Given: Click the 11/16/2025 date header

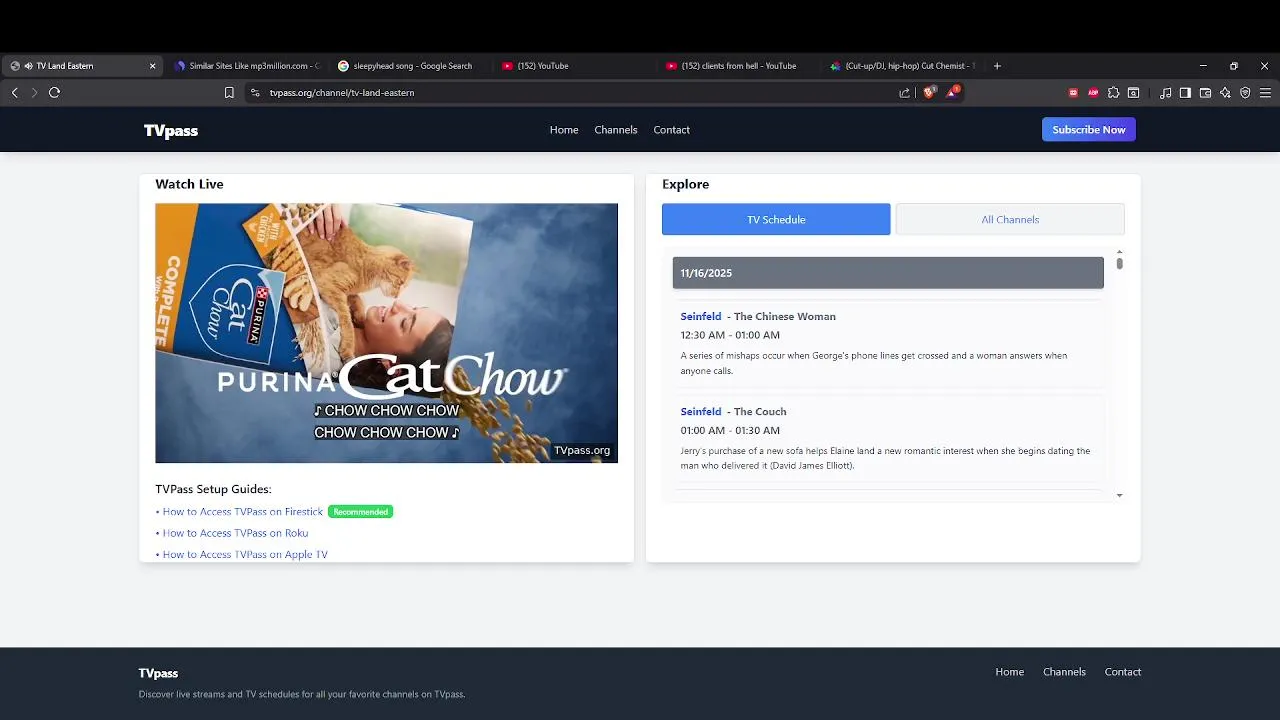Looking at the screenshot, I should point(888,273).
